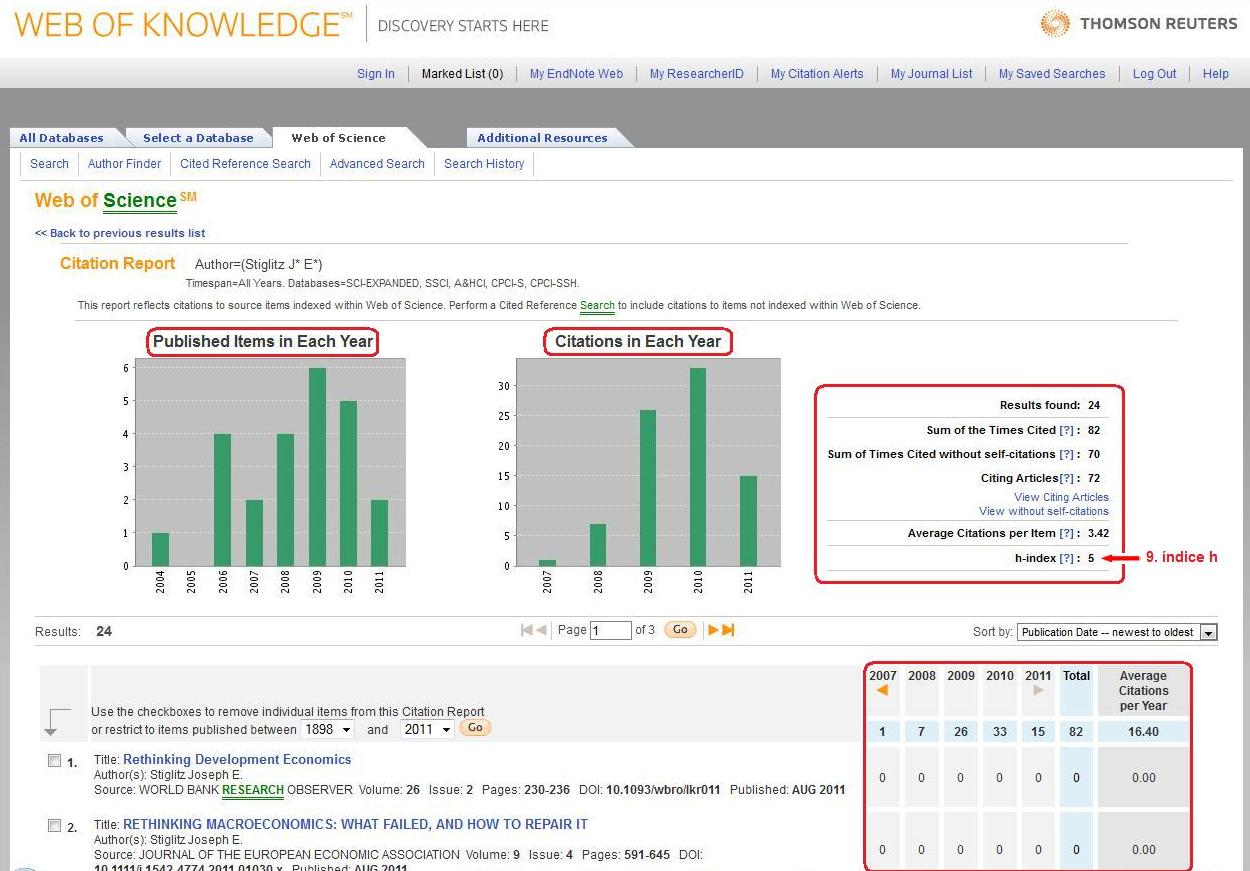Image resolution: width=1250 pixels, height=871 pixels.
Task: Open Marked List (0)
Action: 462,74
